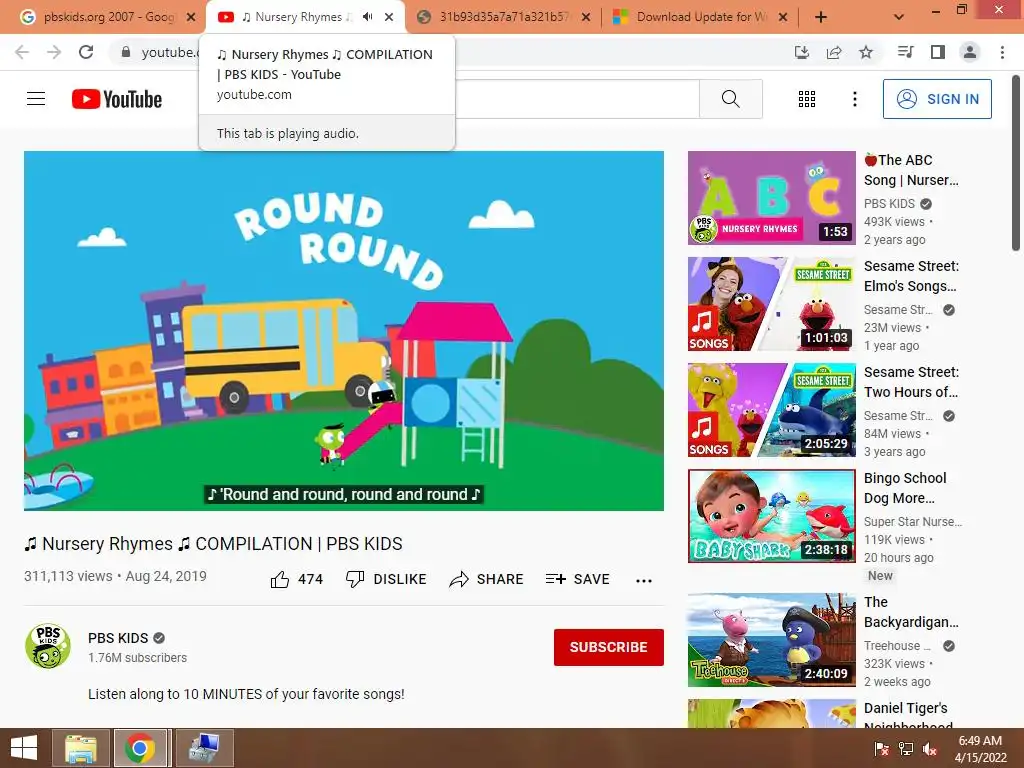Click SAVE to playlist button
Viewport: 1024px width, 768px height.
click(577, 579)
